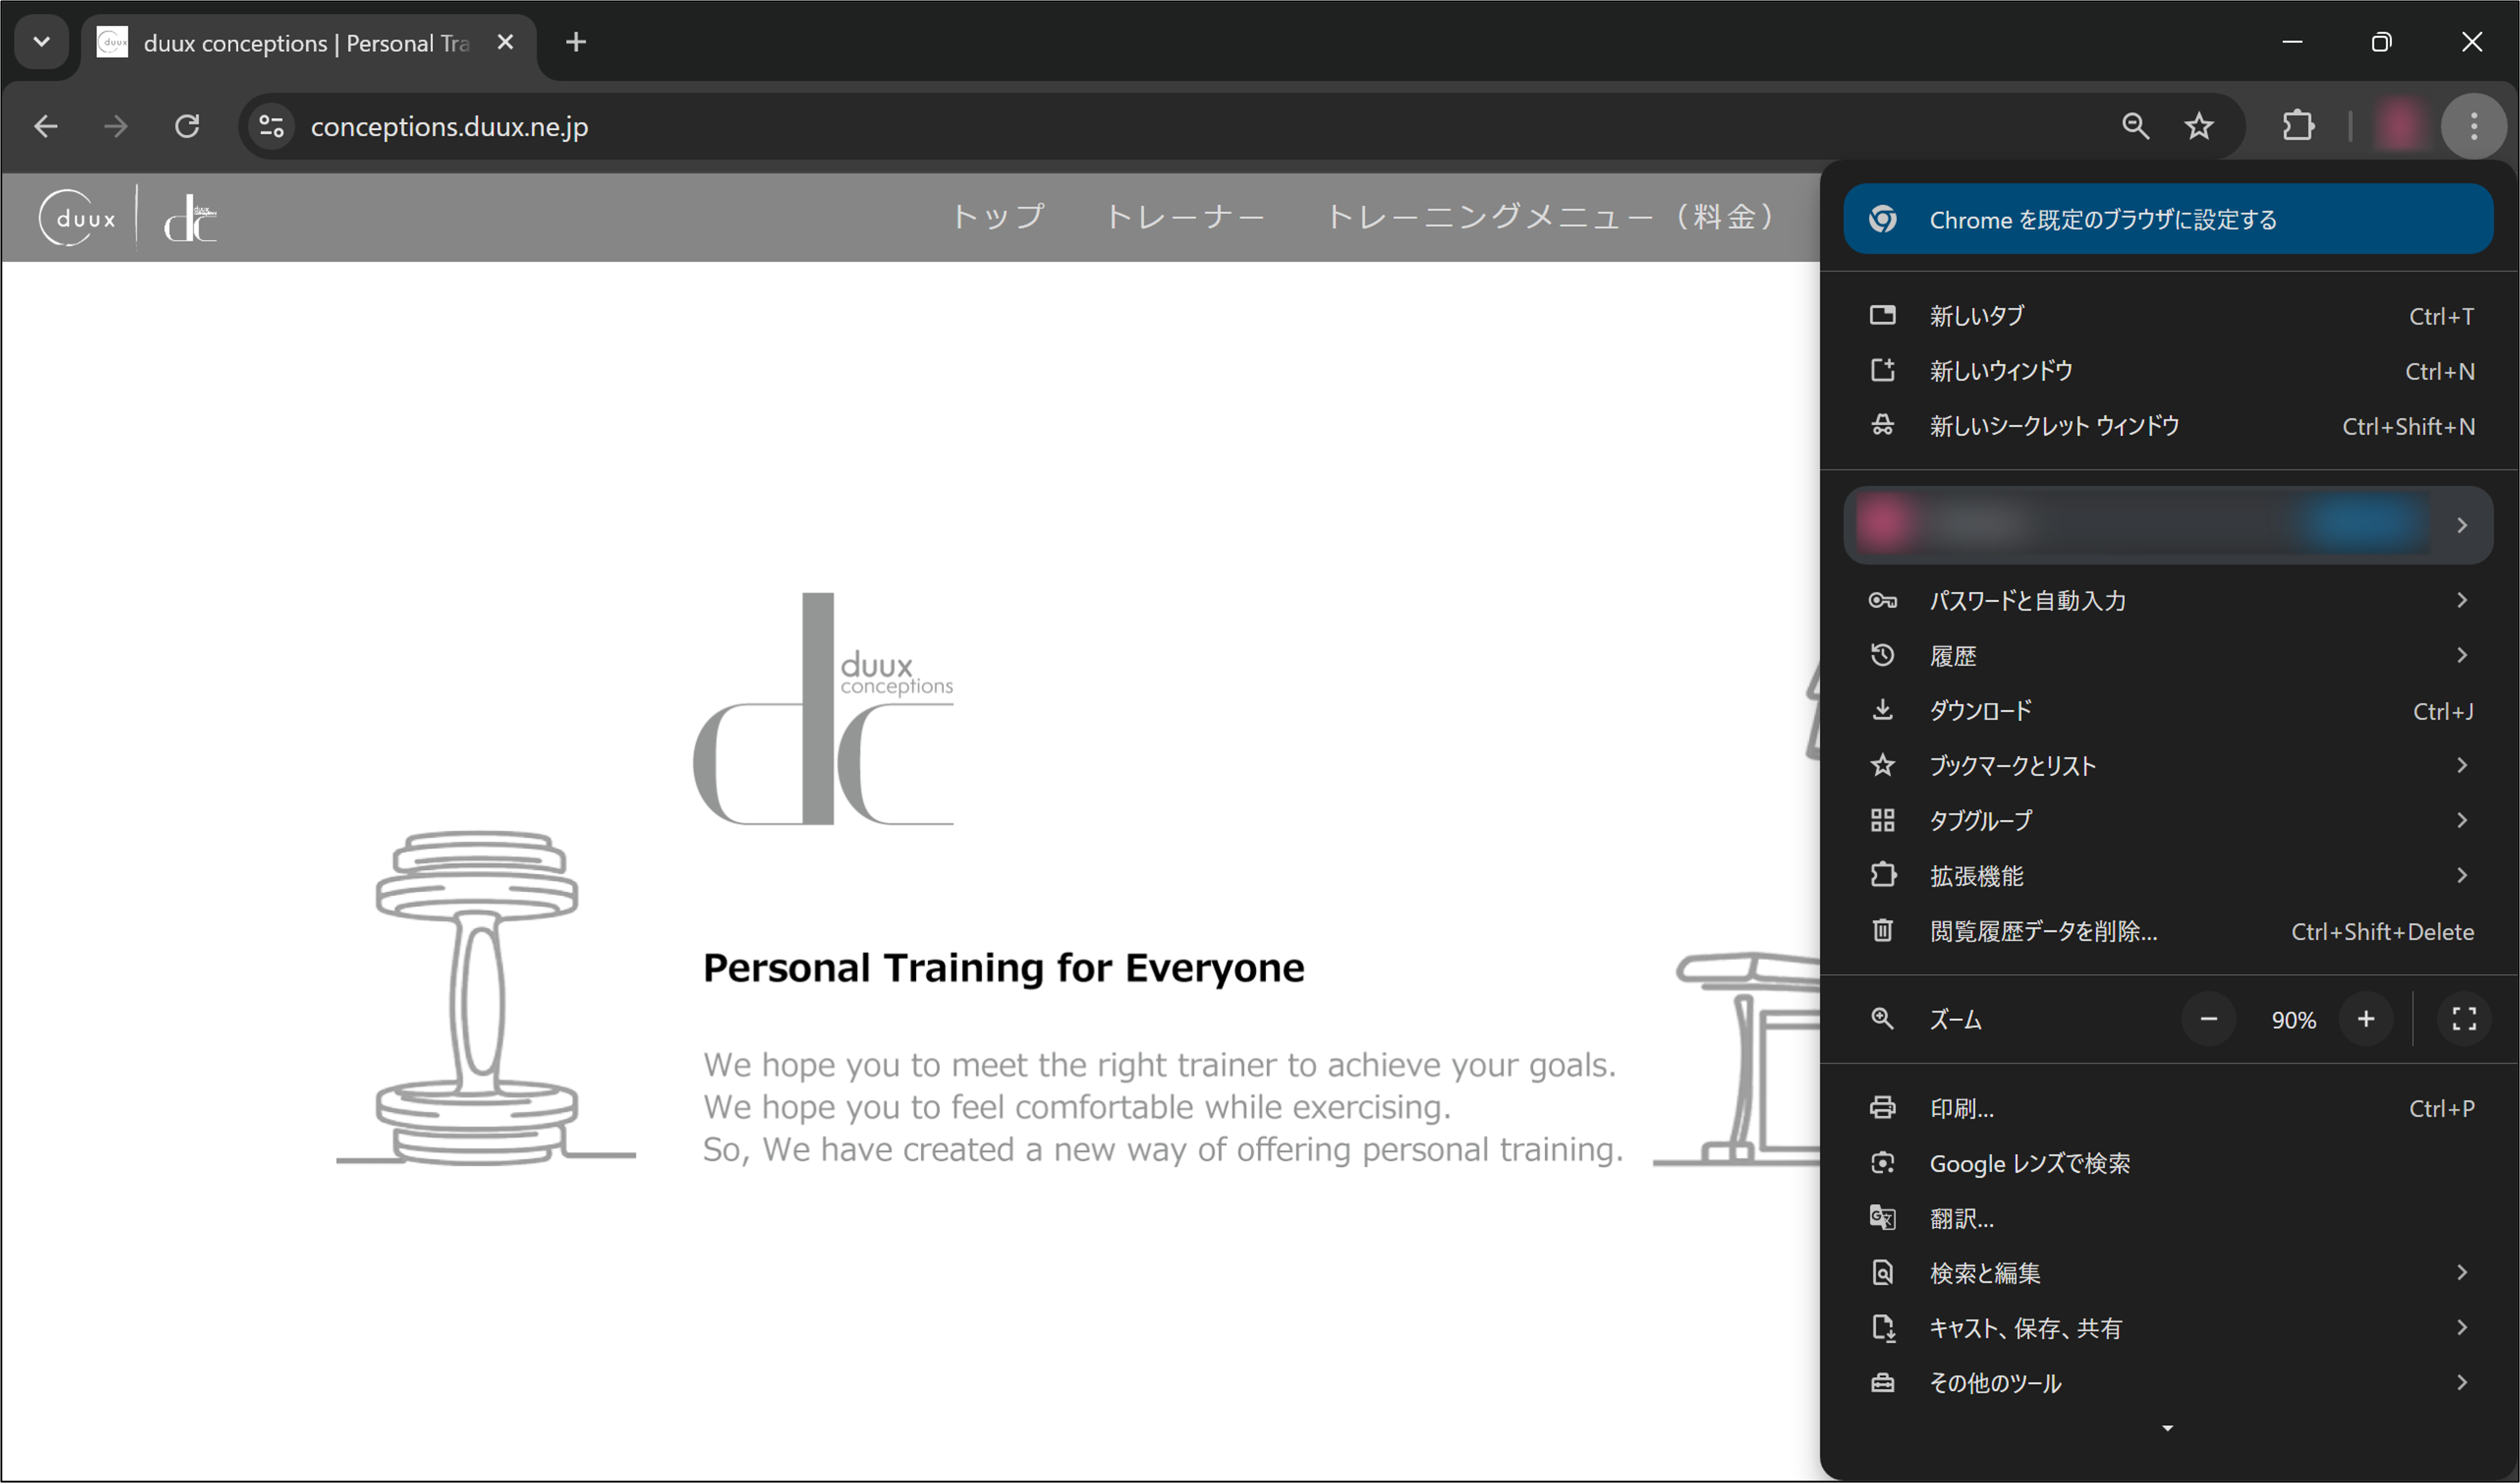Open a new tab with plus button

click(576, 42)
